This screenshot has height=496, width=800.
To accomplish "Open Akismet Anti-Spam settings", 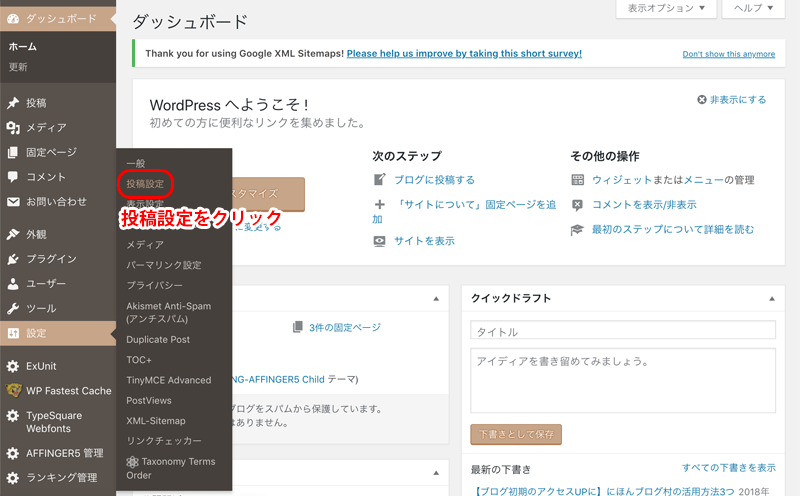I will pos(168,312).
